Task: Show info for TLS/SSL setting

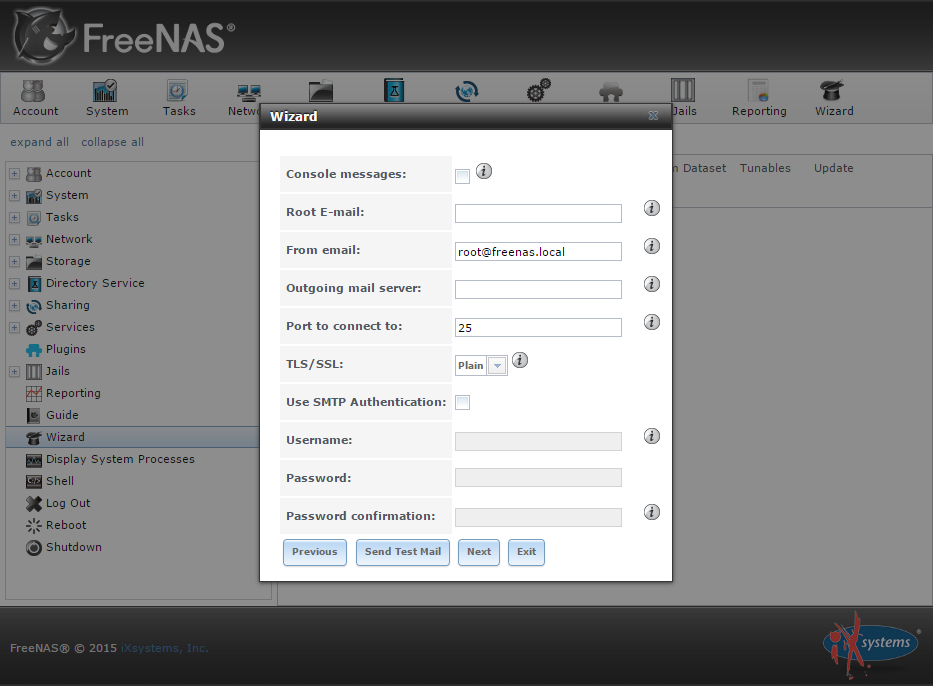Action: point(519,361)
